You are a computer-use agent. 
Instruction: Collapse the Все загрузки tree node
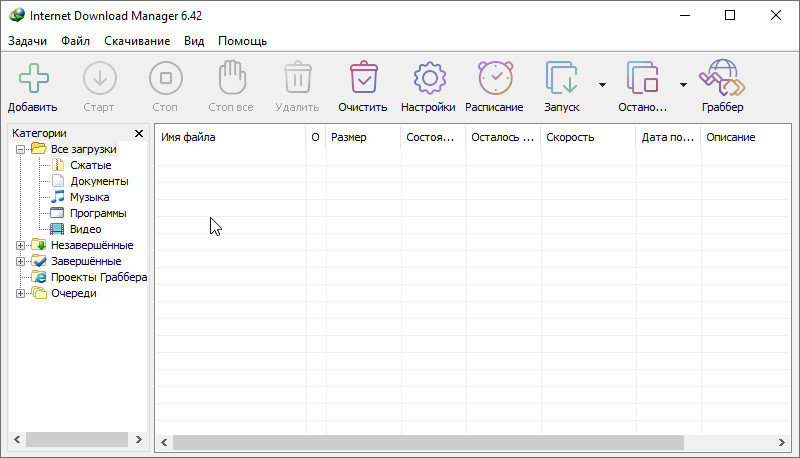(21, 149)
